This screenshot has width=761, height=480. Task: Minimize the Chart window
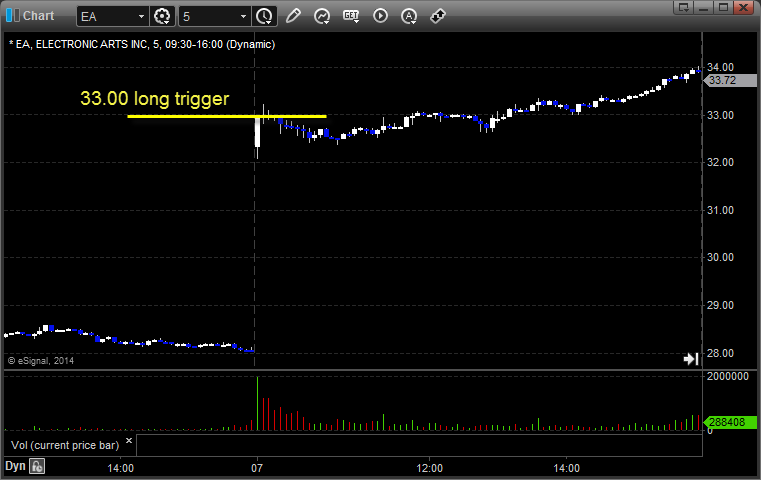[x=704, y=7]
